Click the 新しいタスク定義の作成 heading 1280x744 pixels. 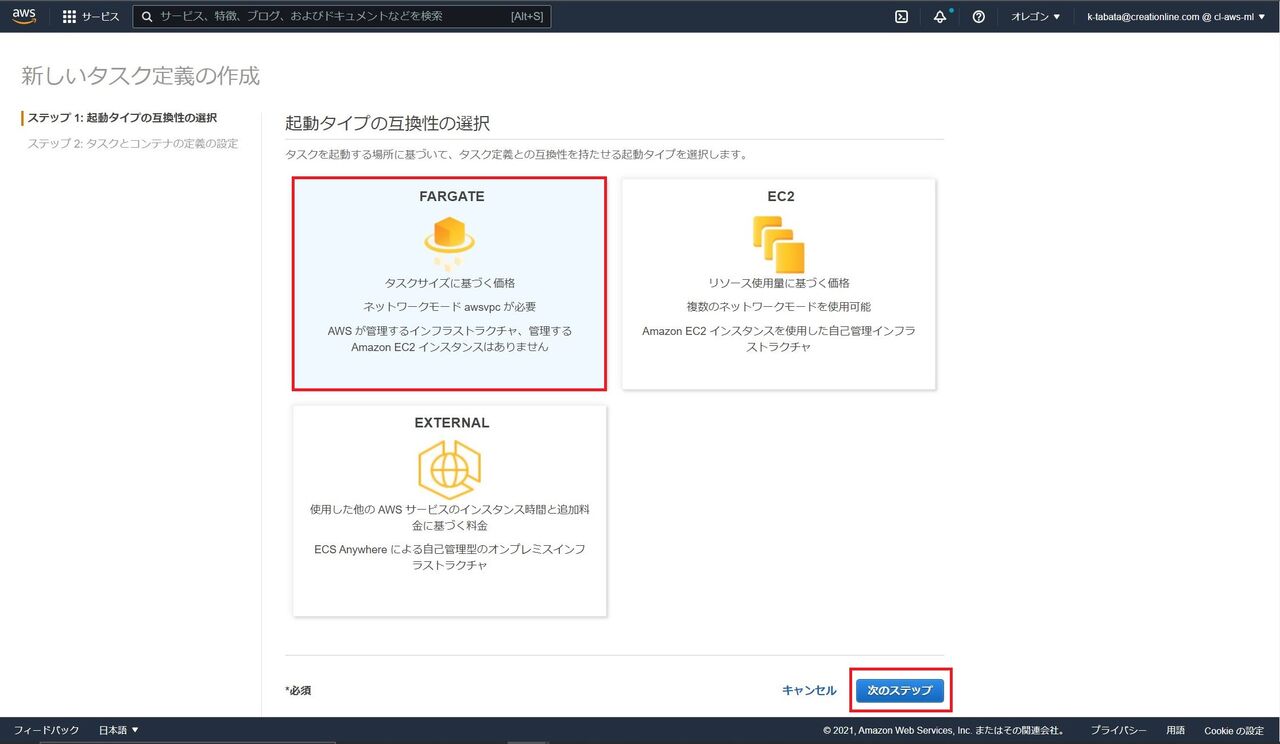coord(140,76)
